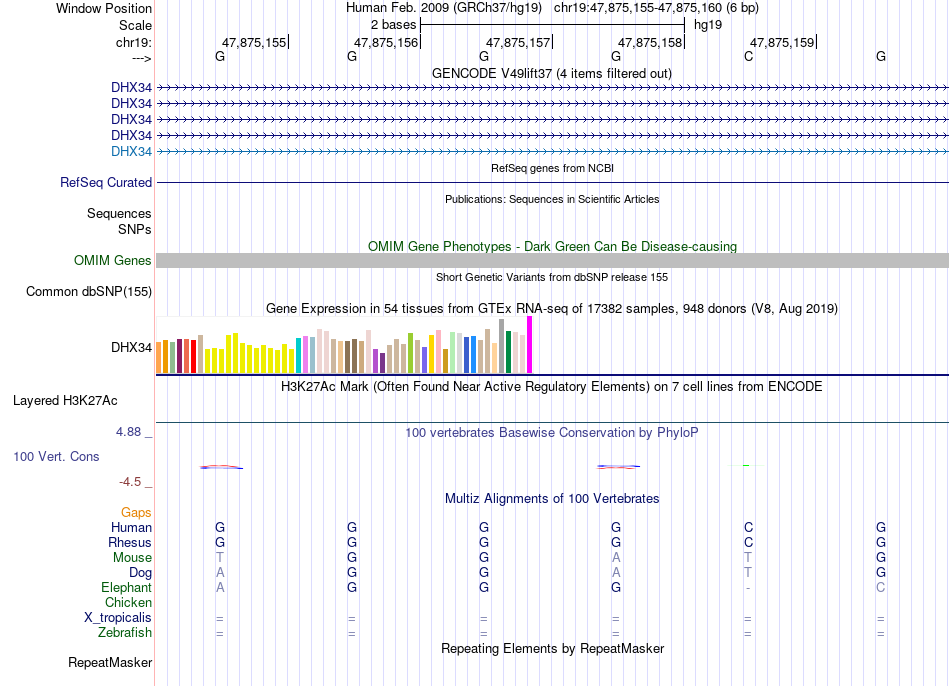Open the OMIM Genes gray track item
The image size is (950, 686).
(x=552, y=261)
